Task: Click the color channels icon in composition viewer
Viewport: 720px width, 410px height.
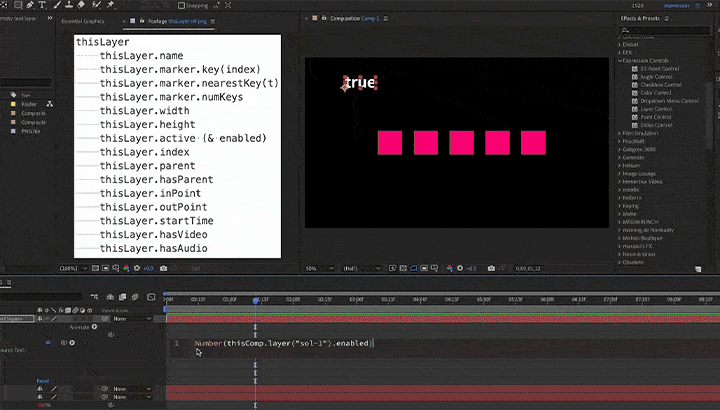Action: tap(449, 268)
